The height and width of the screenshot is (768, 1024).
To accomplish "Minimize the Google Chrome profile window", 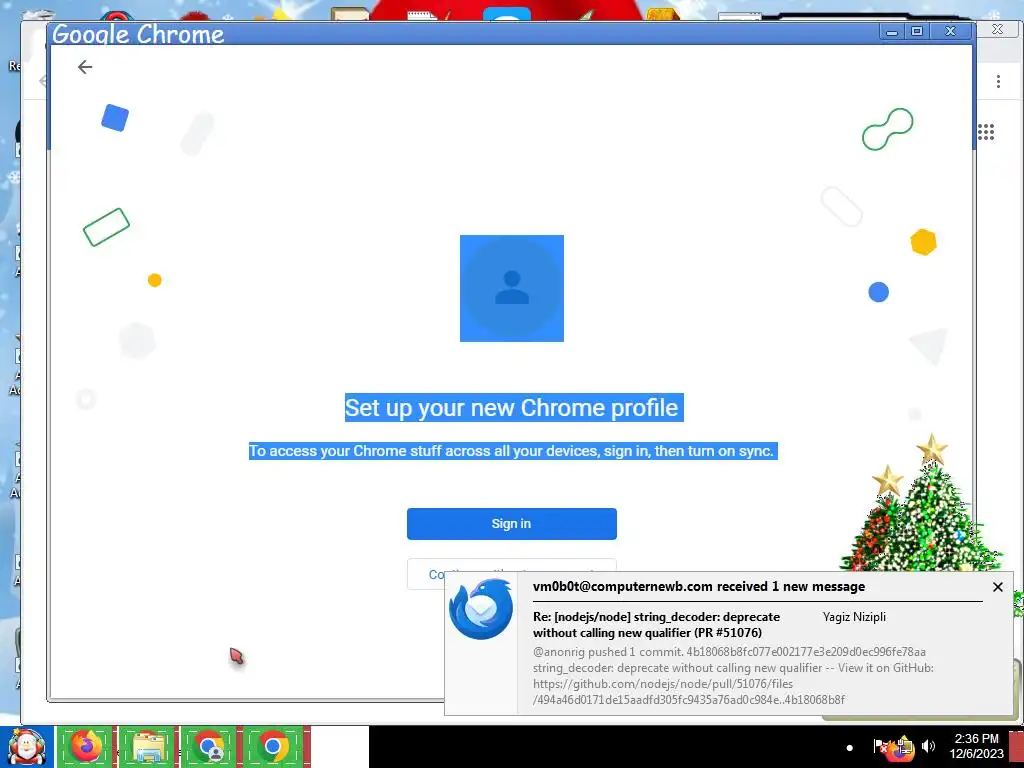I will pyautogui.click(x=891, y=31).
